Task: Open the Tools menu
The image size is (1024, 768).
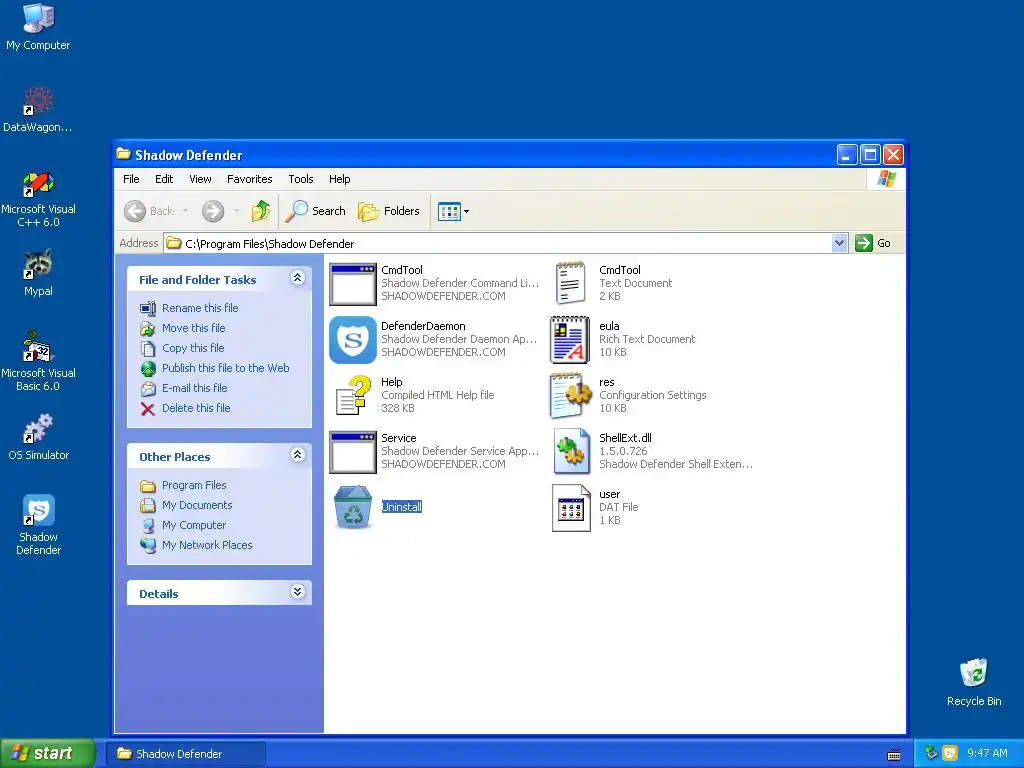Action: 300,179
